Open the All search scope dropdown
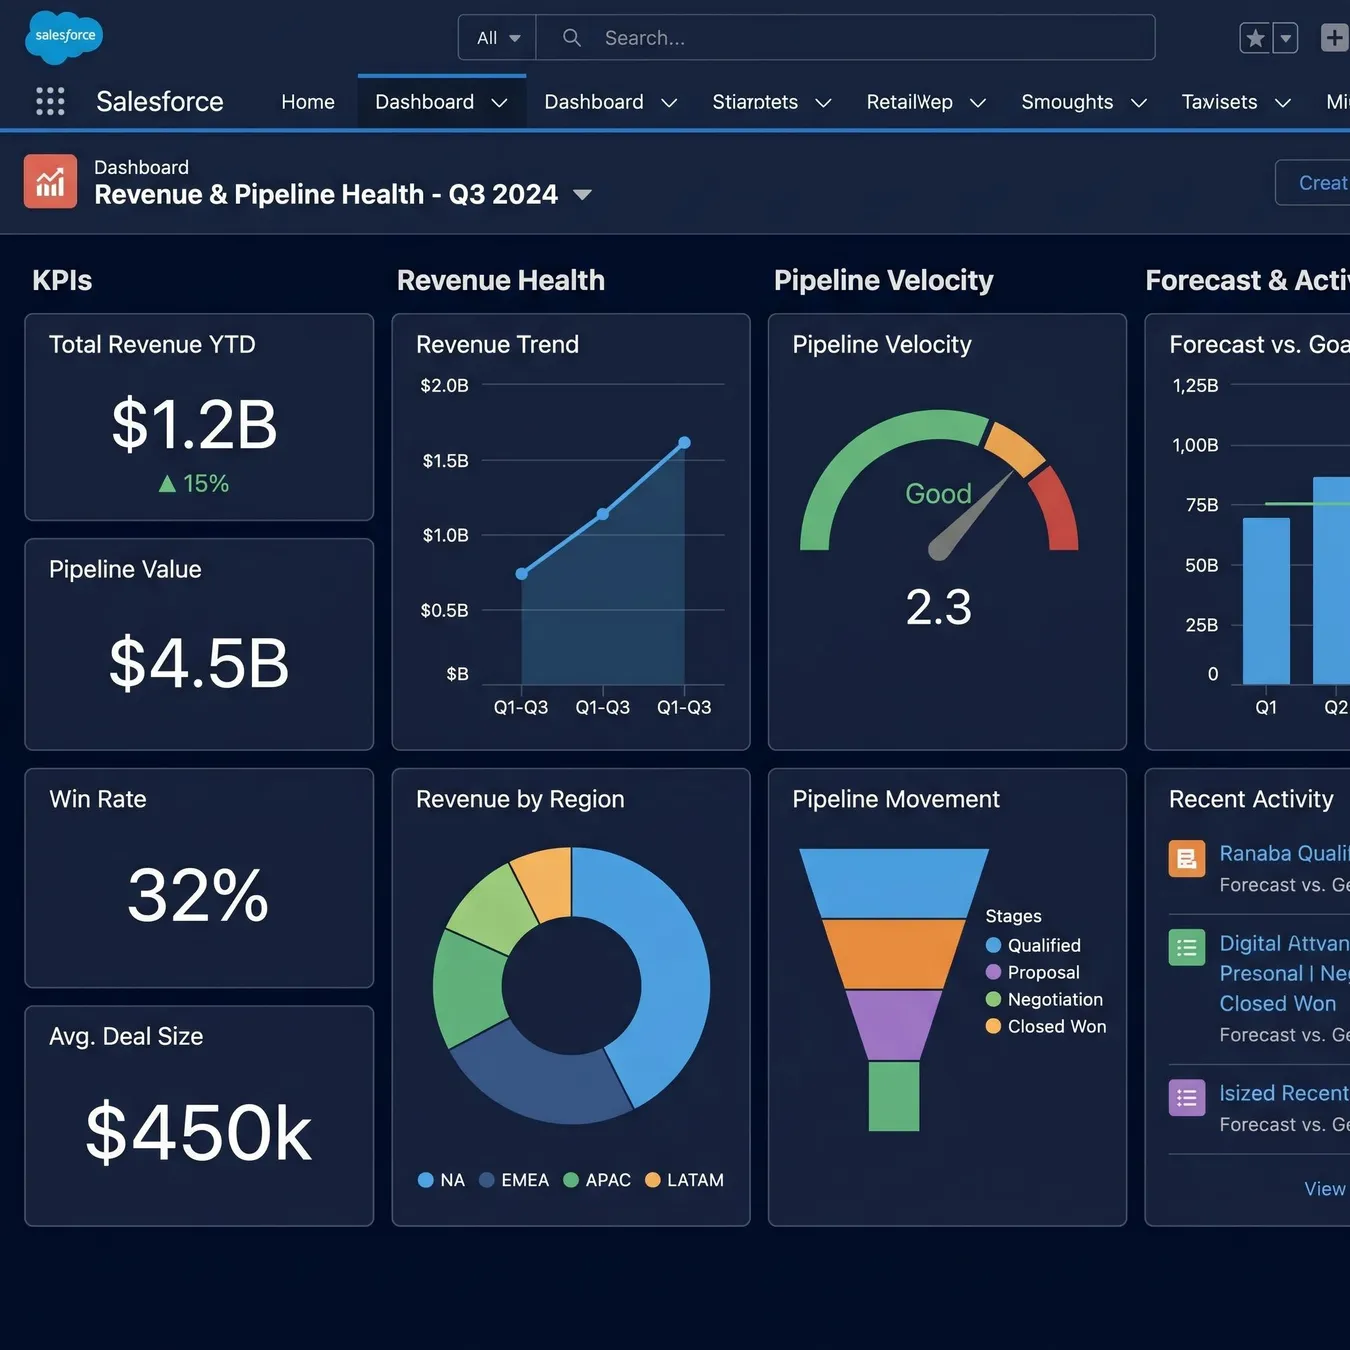Screen dimensions: 1350x1350 click(498, 38)
